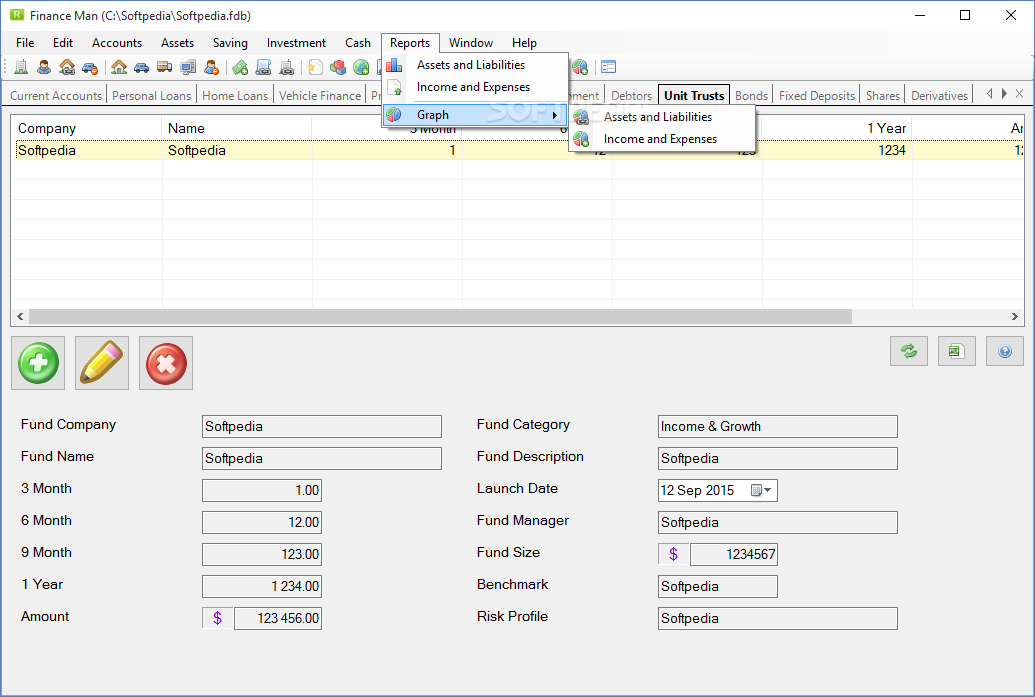Image resolution: width=1035 pixels, height=697 pixels.
Task: Click the table scrollbar right arrow
Action: point(1015,317)
